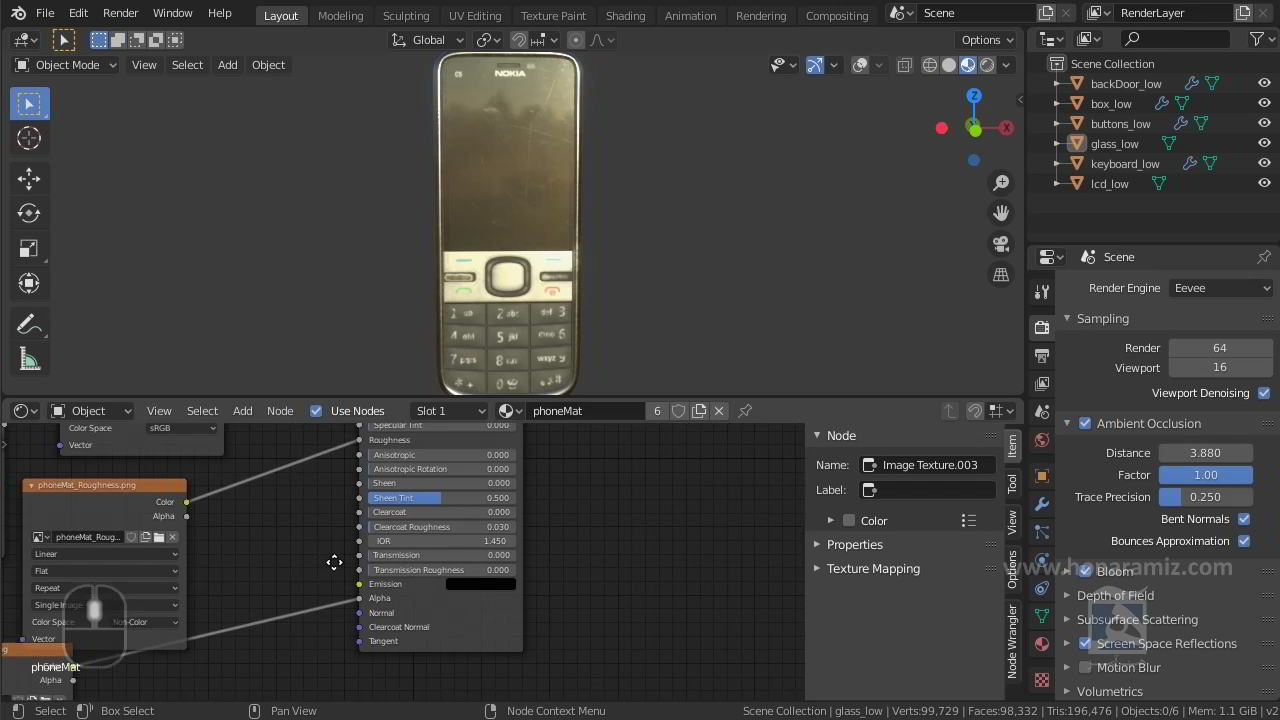
Task: Hide box_low in the outliner
Action: (x=1264, y=104)
